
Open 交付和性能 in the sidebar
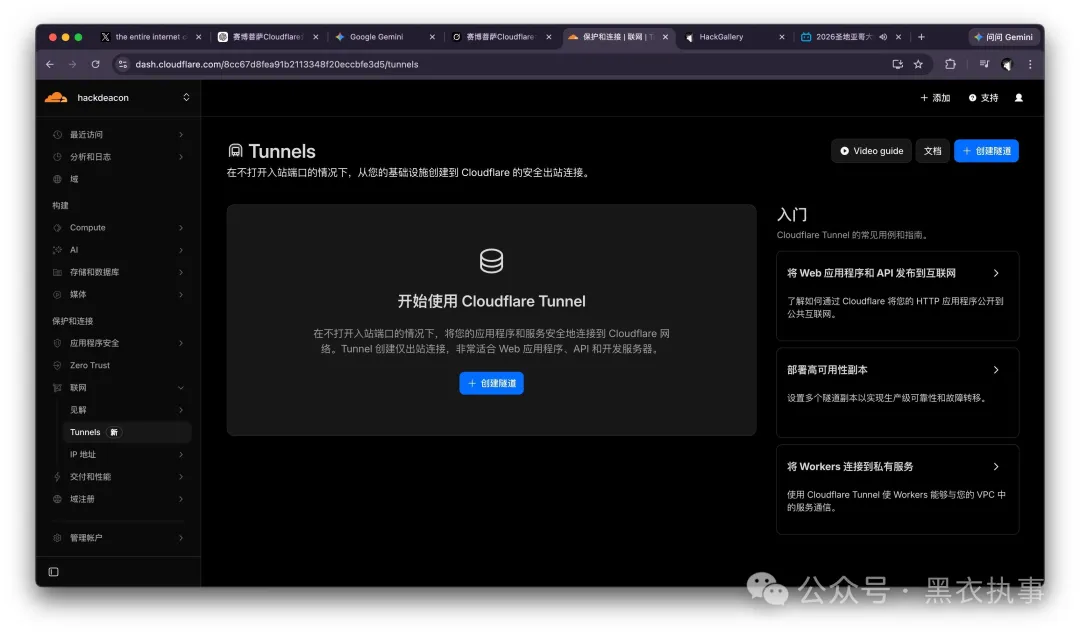(x=118, y=476)
